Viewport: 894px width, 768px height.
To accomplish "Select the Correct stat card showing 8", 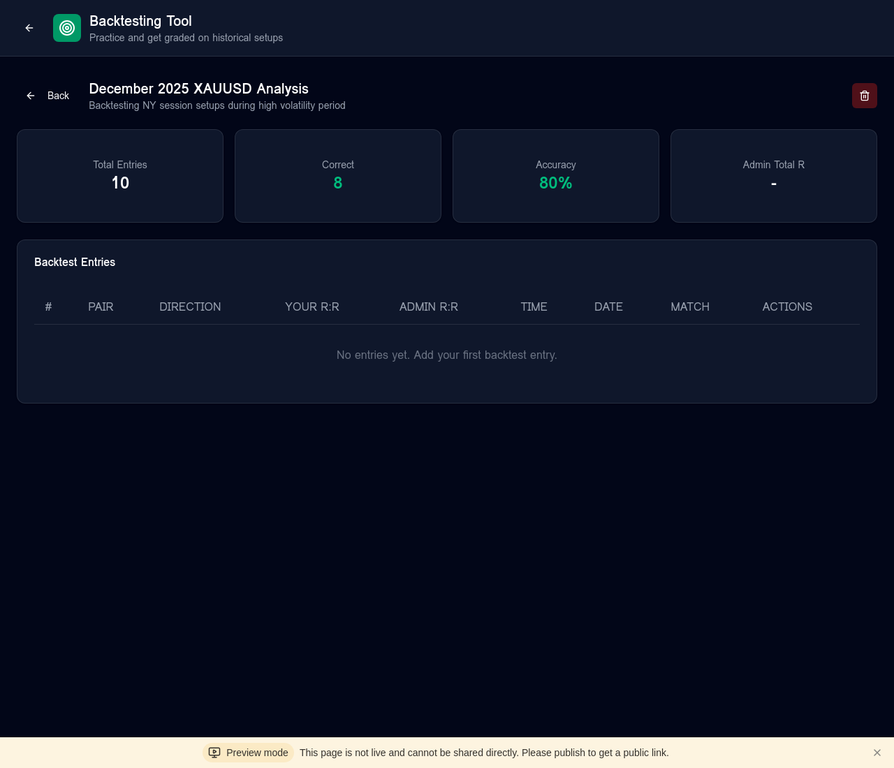I will click(x=338, y=176).
